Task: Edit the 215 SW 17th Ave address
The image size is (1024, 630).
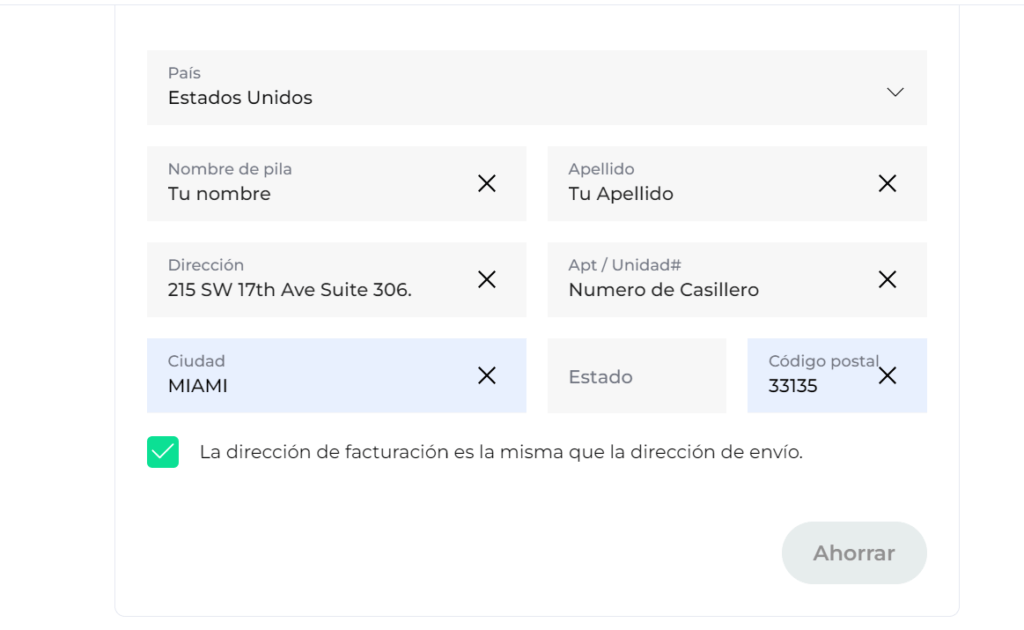Action: (x=290, y=290)
